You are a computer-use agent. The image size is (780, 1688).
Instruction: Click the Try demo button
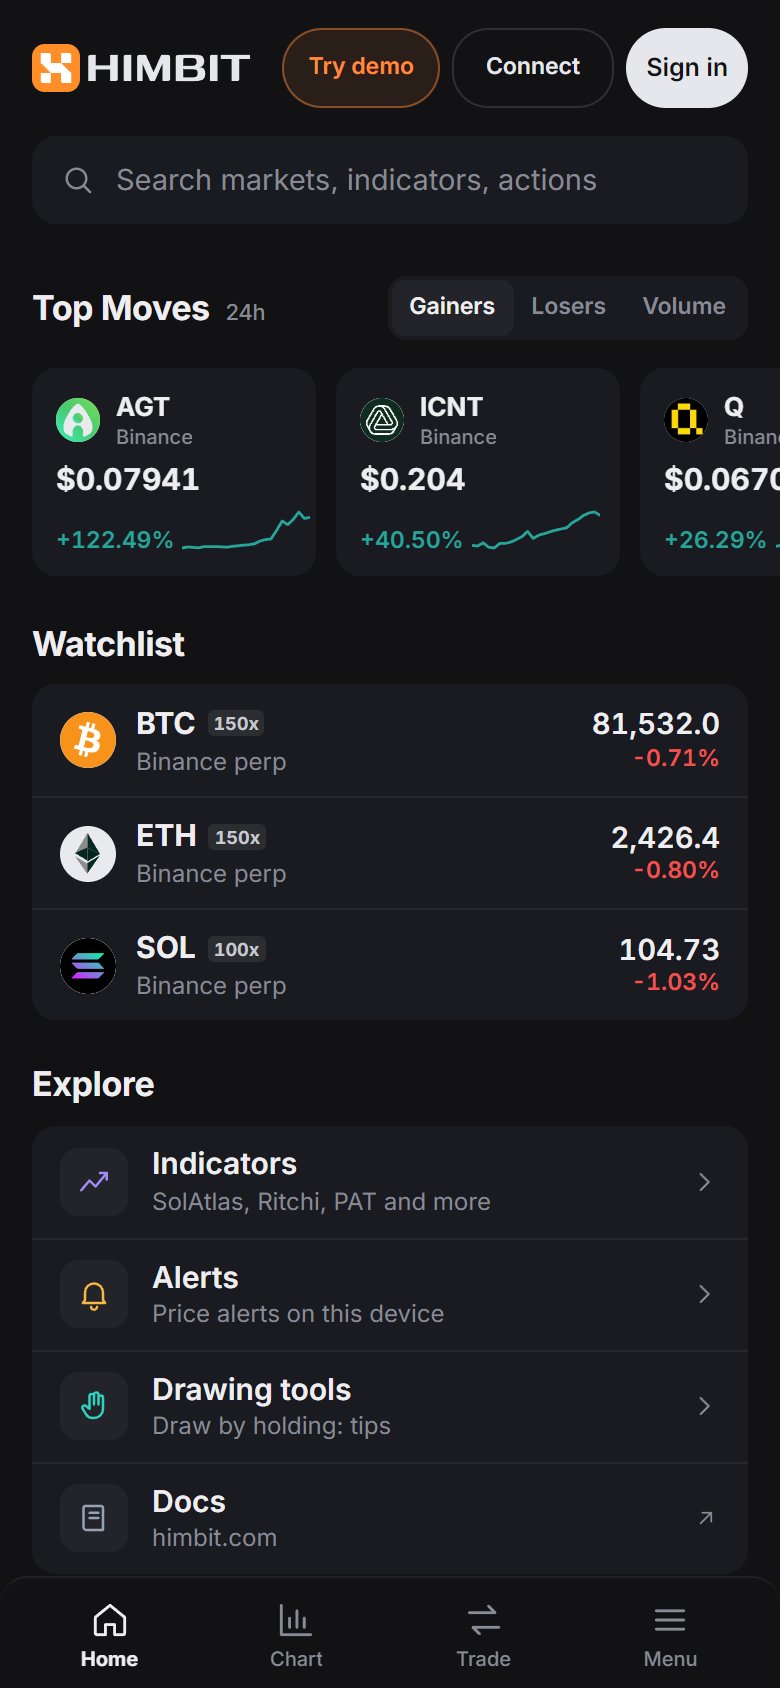pyautogui.click(x=361, y=67)
